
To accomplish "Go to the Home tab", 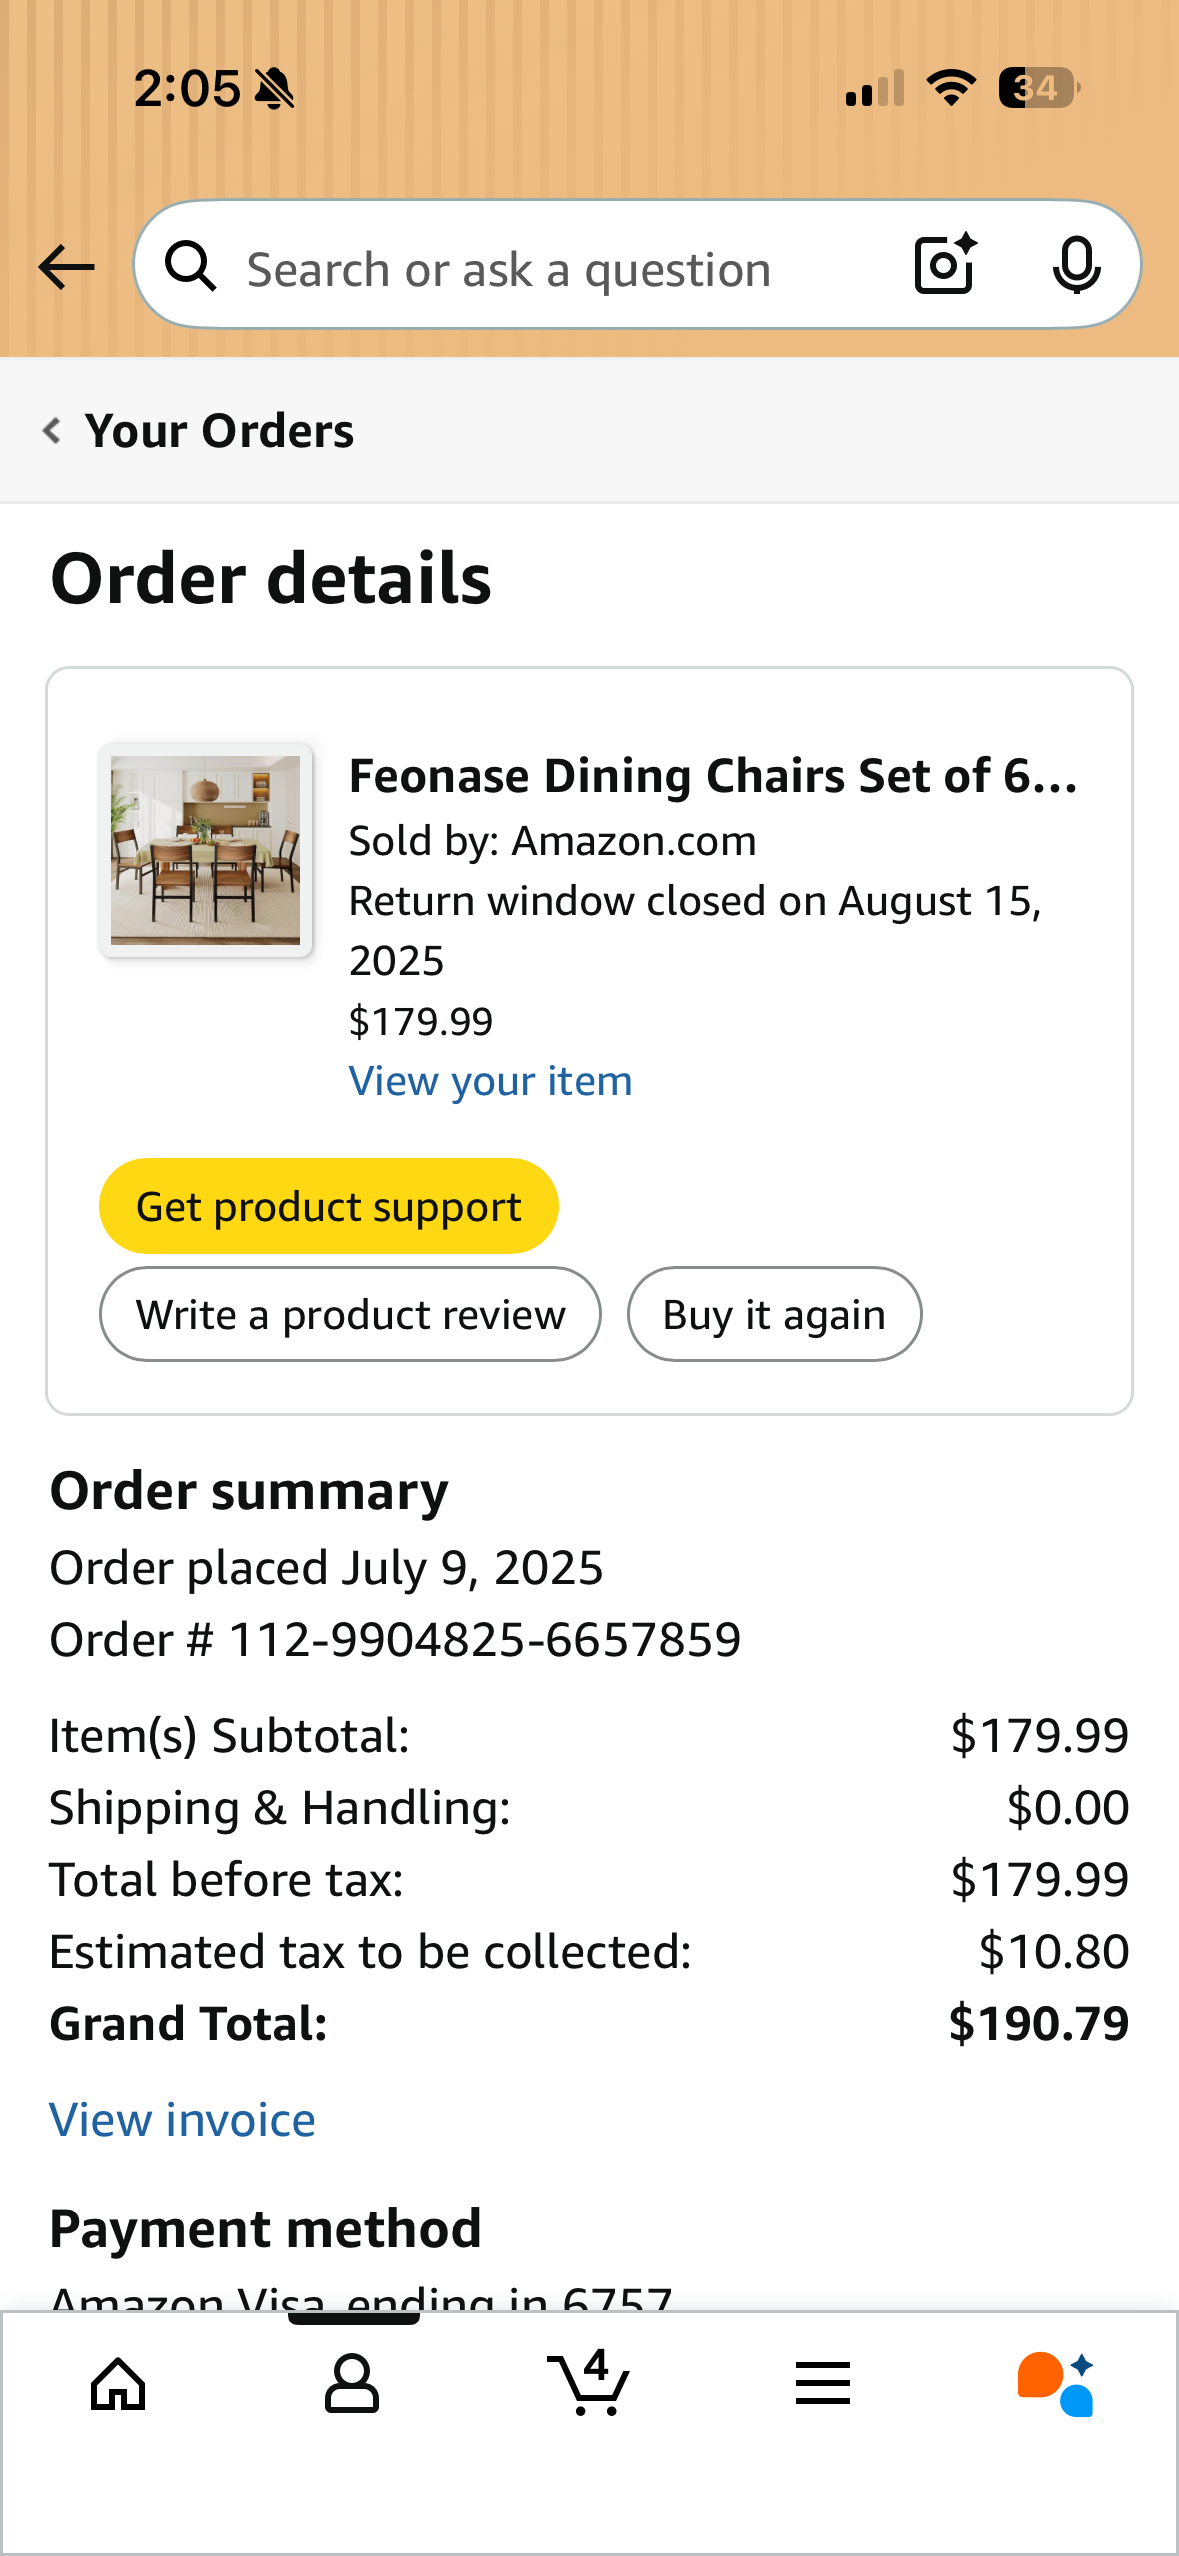I will click(118, 2384).
